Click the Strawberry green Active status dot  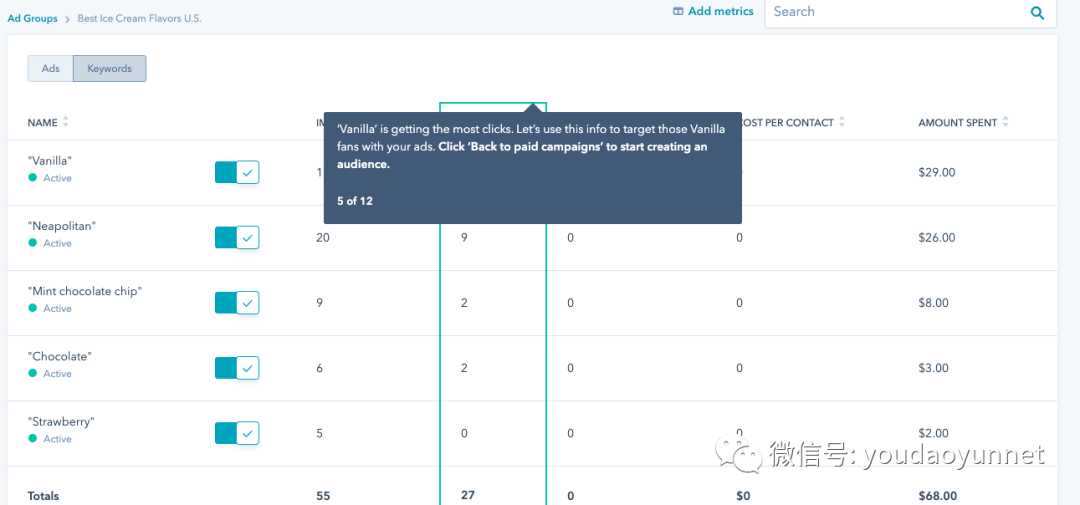pos(32,439)
